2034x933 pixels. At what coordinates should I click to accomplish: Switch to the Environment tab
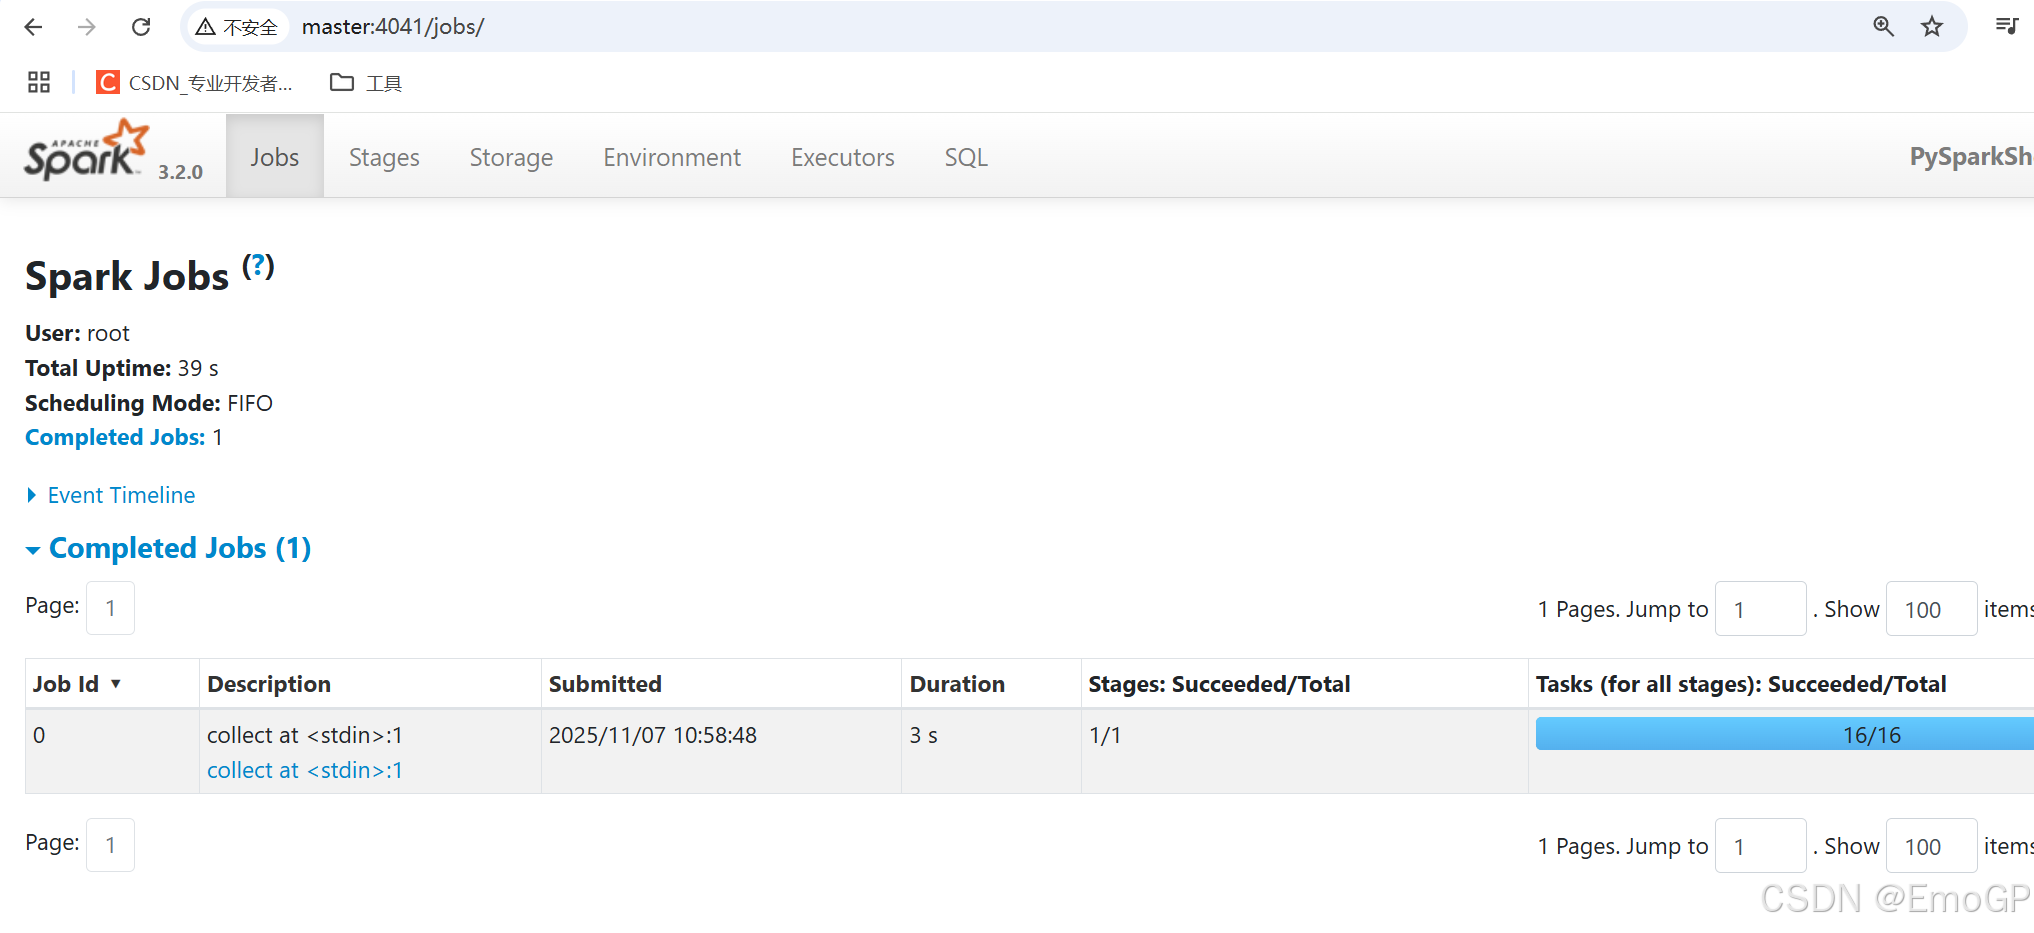(672, 157)
